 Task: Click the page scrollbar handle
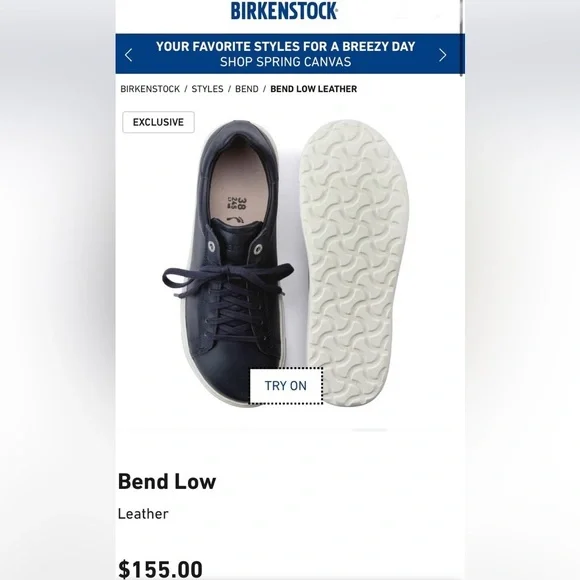coord(462,37)
